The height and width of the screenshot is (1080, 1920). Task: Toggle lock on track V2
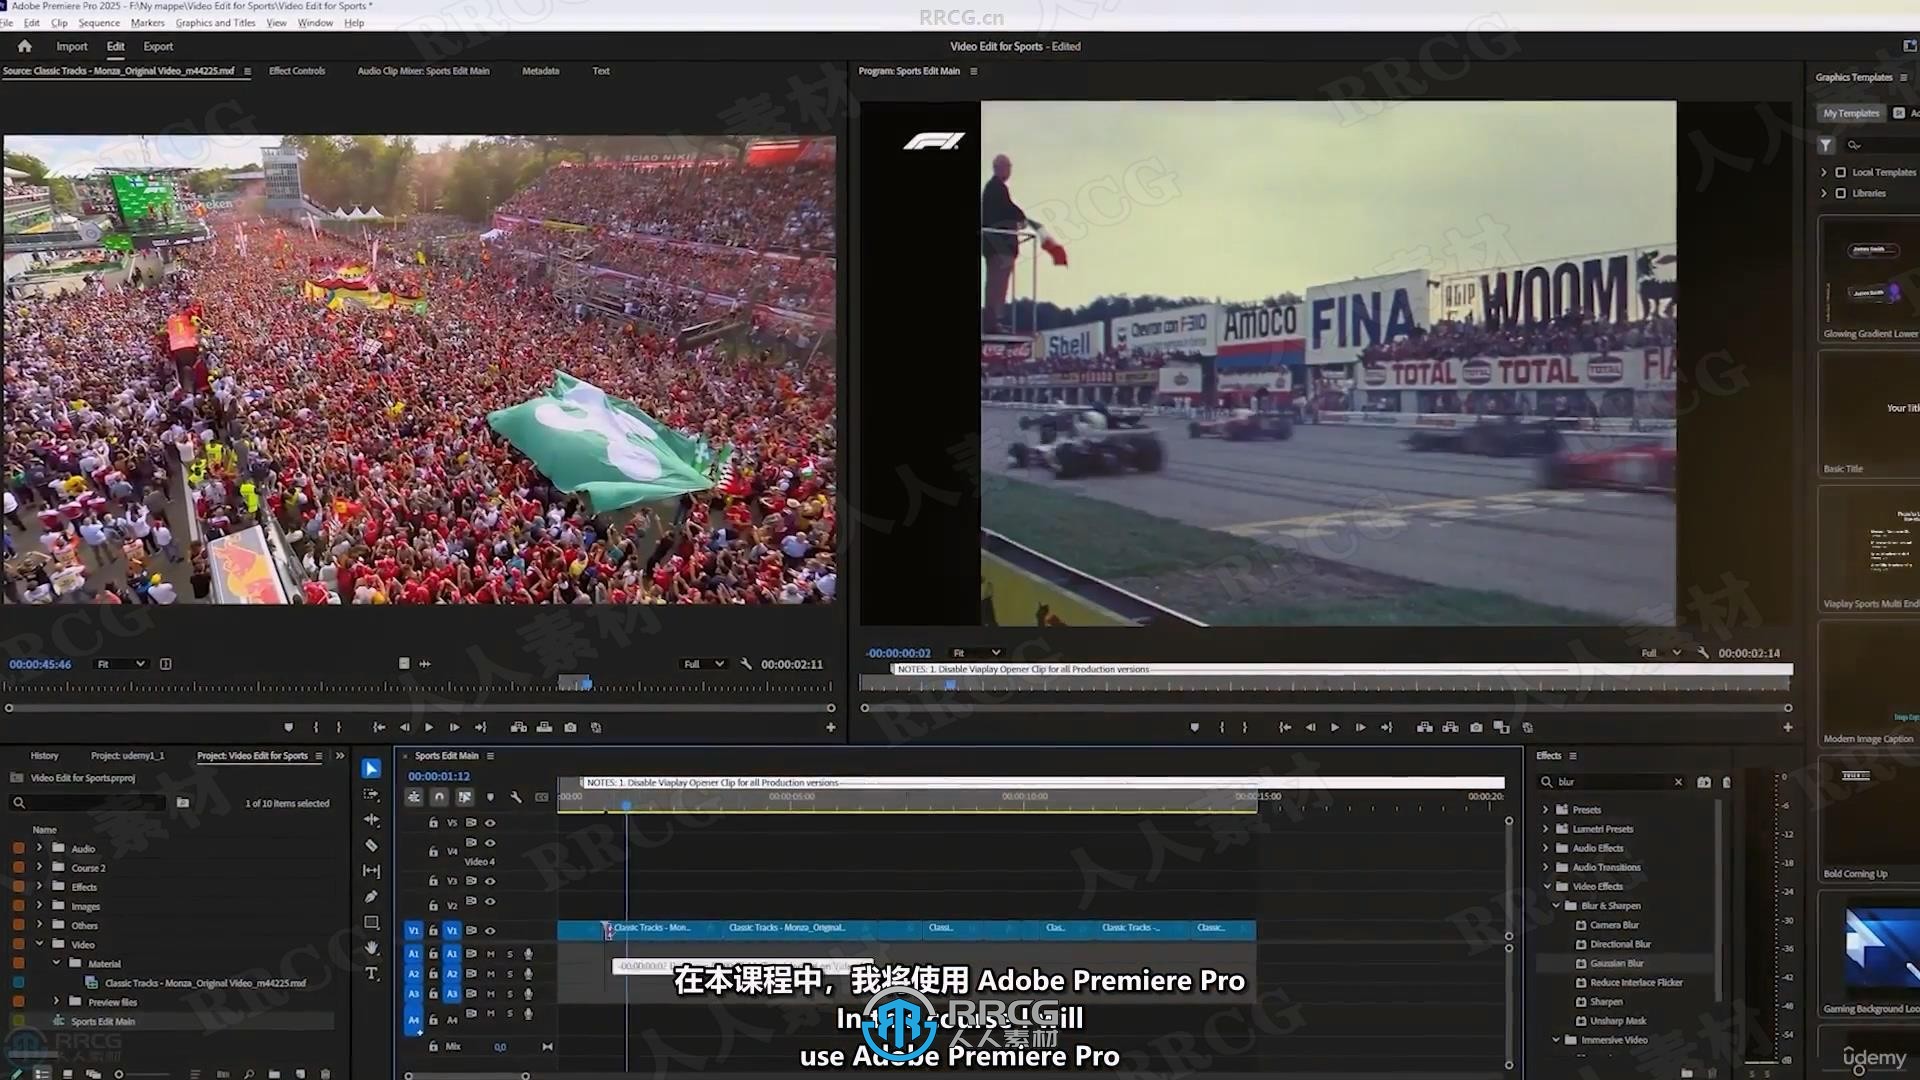433,905
